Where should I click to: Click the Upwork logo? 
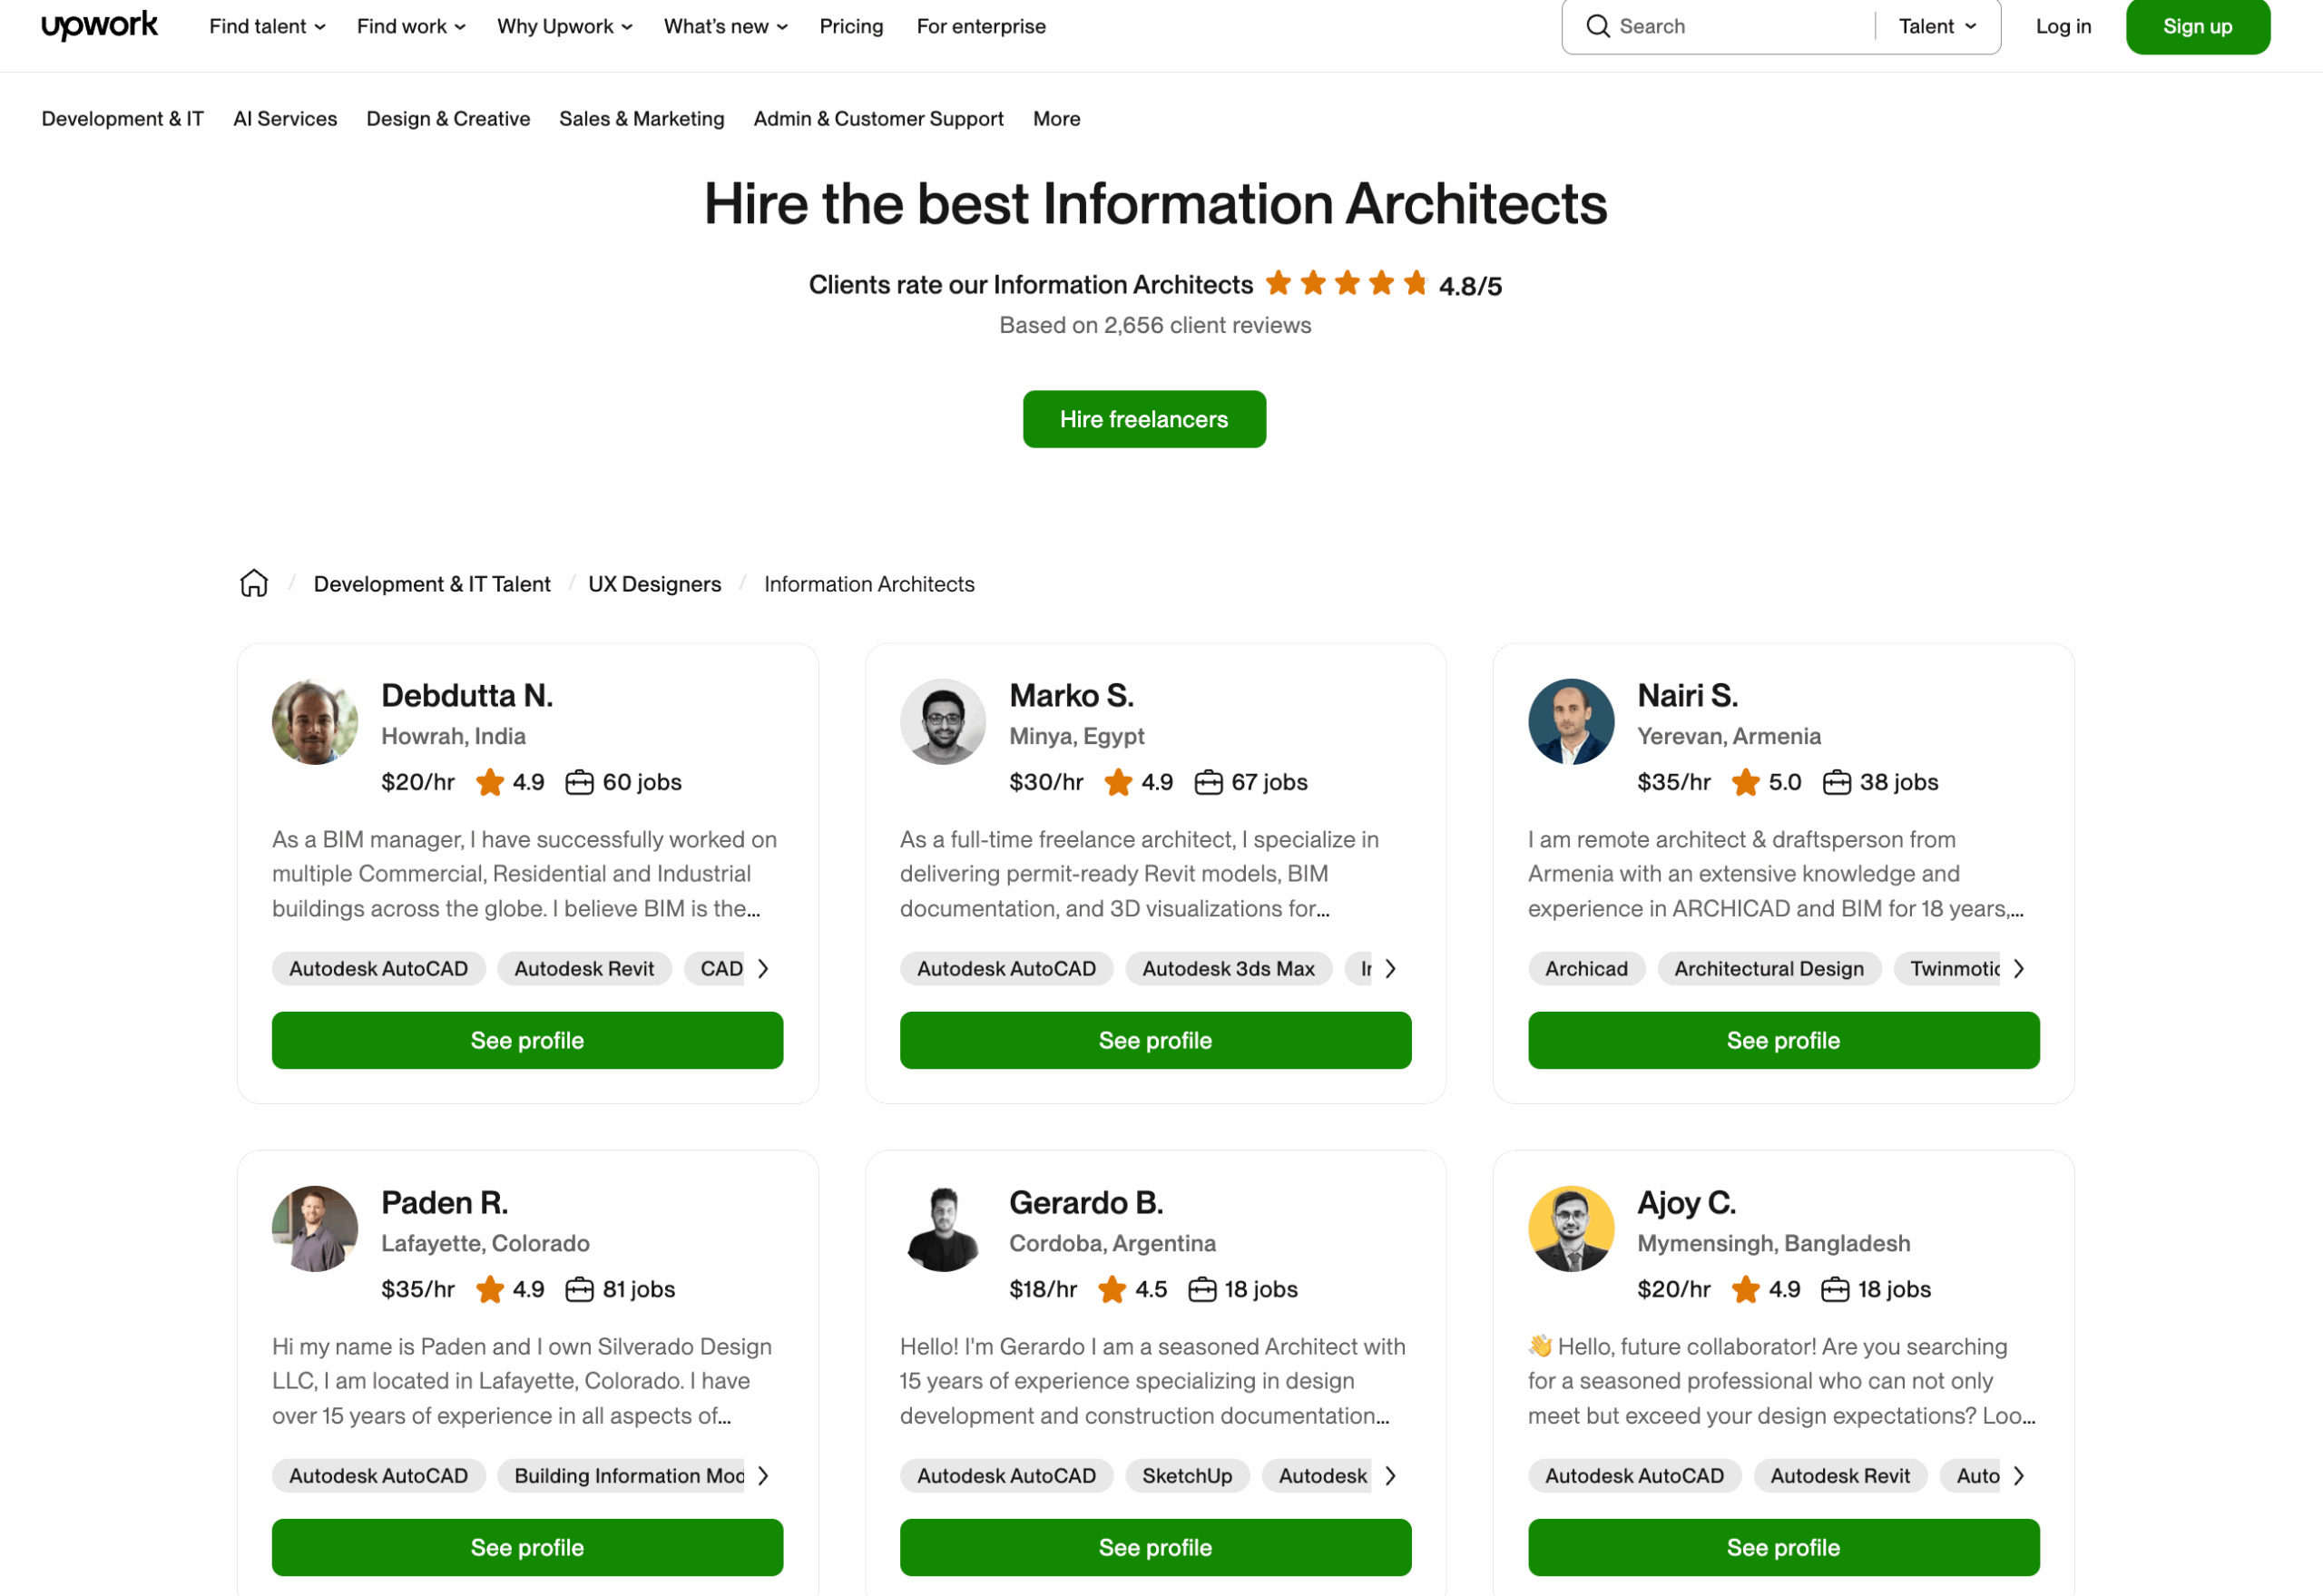(99, 26)
